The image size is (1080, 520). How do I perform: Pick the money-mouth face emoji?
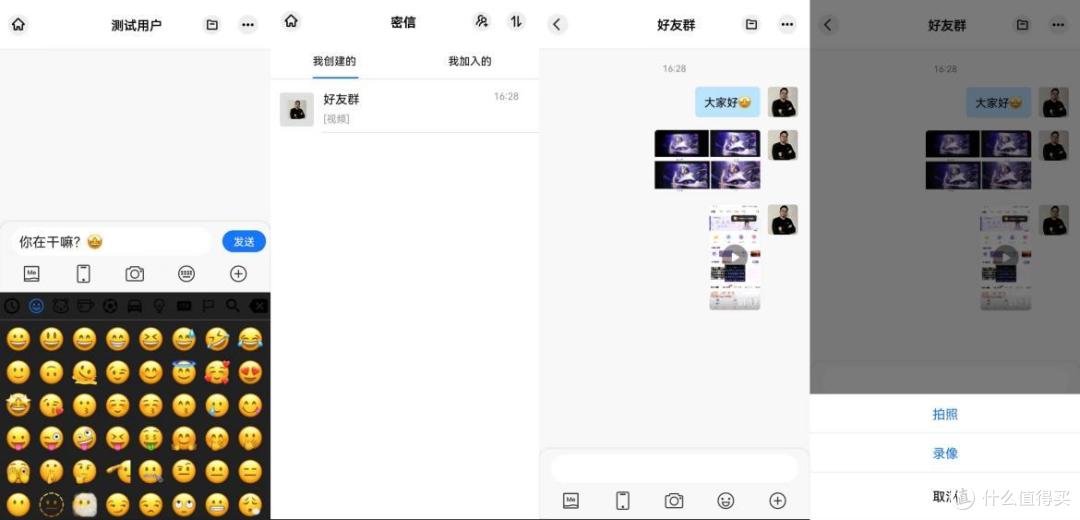pos(151,438)
